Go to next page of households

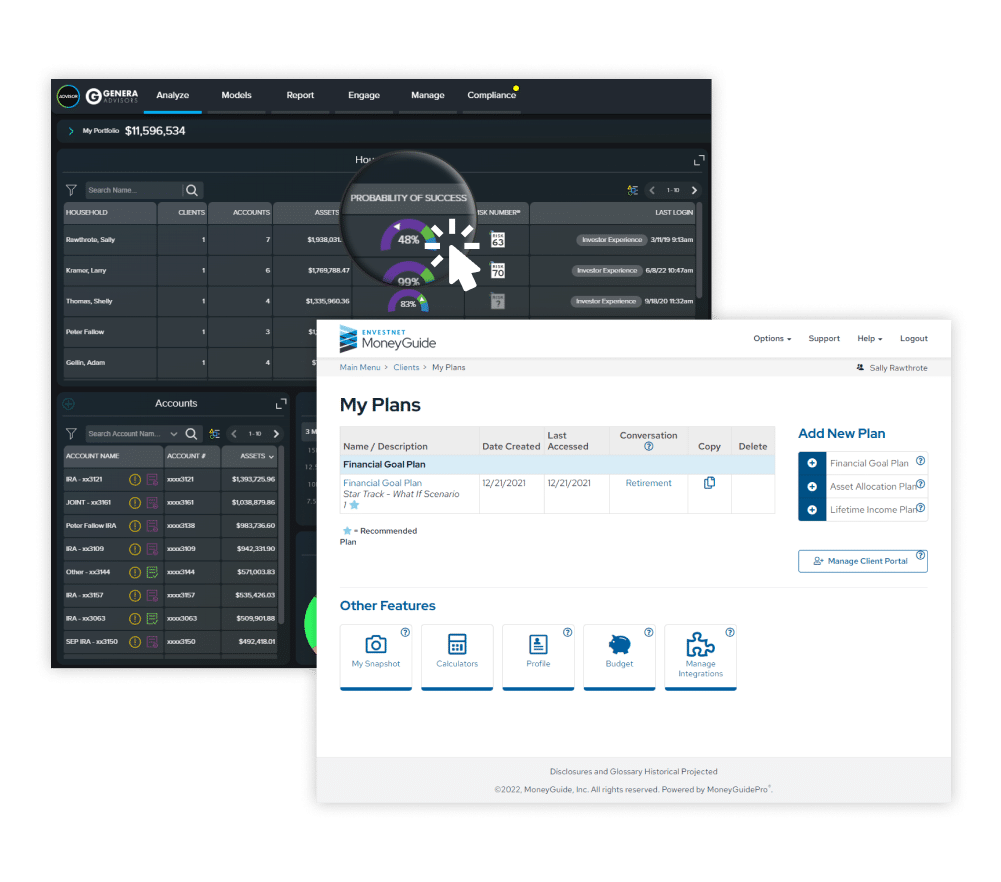click(x=694, y=190)
